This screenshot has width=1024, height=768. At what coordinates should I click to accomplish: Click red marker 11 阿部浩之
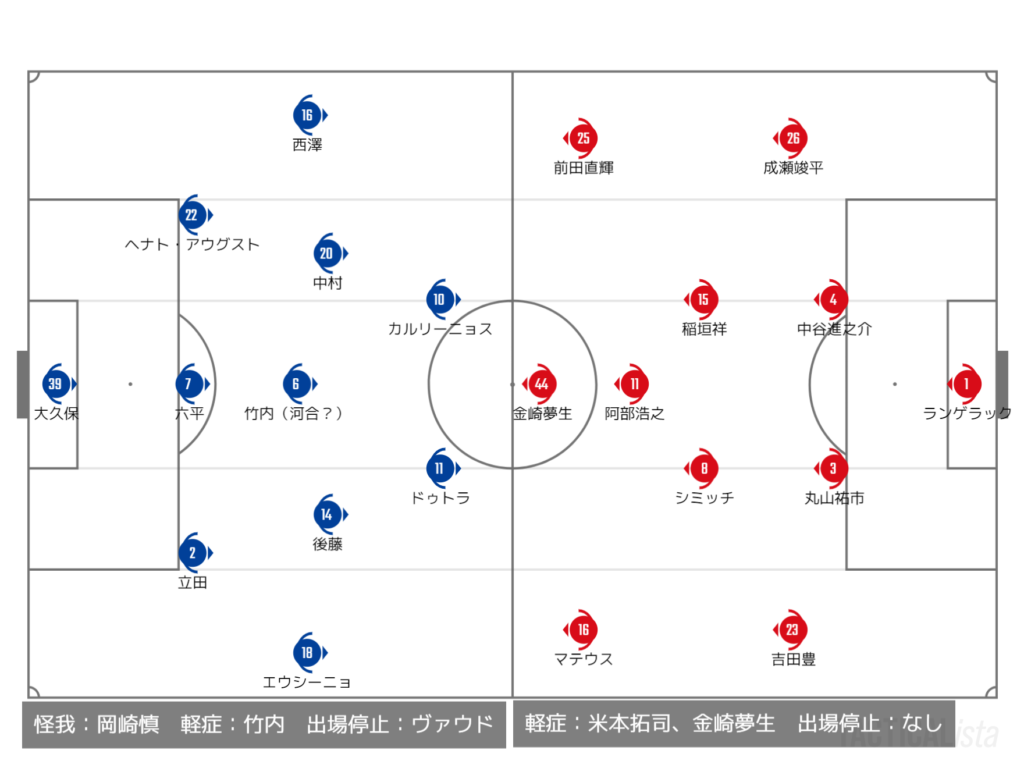click(x=632, y=383)
